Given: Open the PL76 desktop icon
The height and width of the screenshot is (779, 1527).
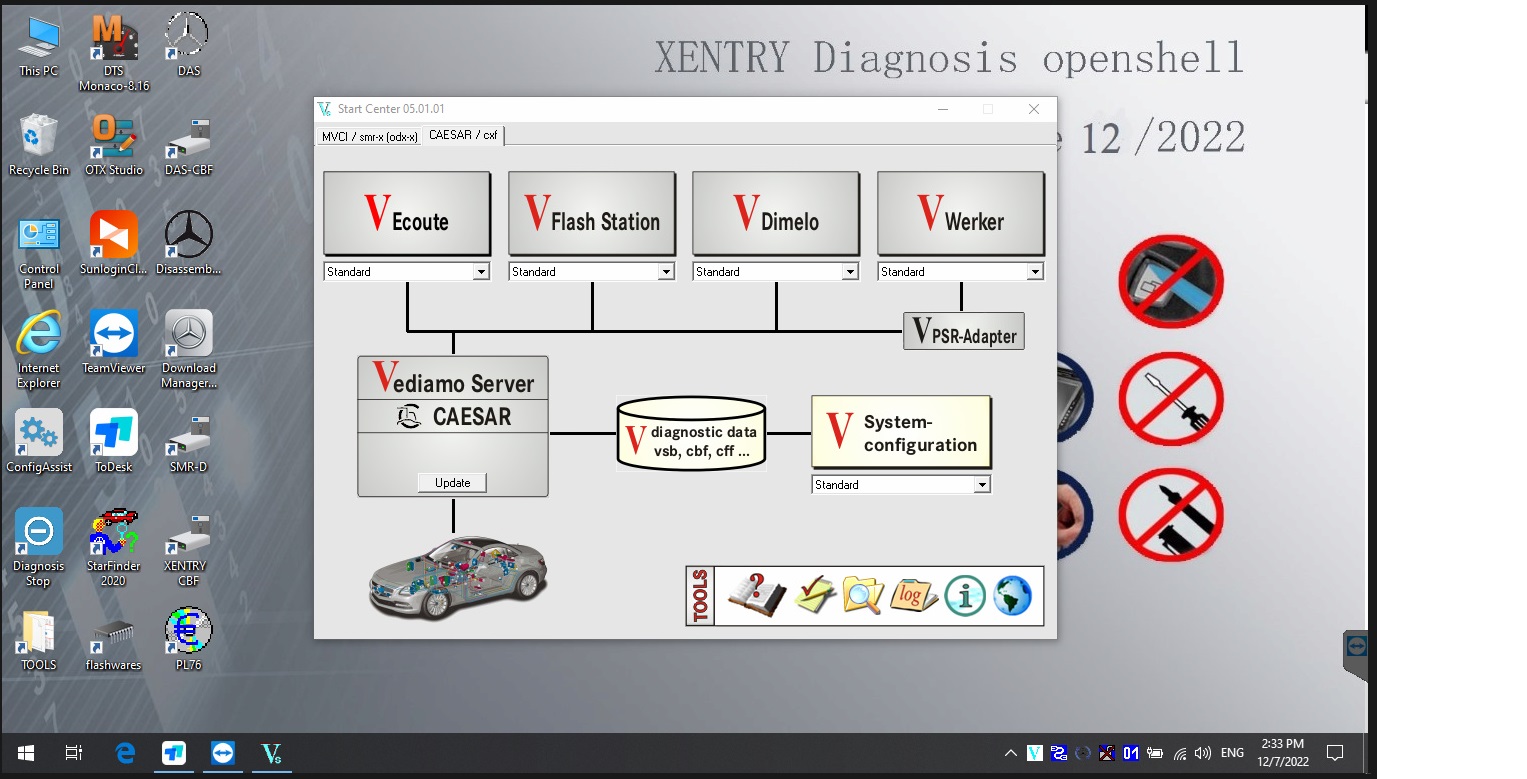Looking at the screenshot, I should pos(188,639).
